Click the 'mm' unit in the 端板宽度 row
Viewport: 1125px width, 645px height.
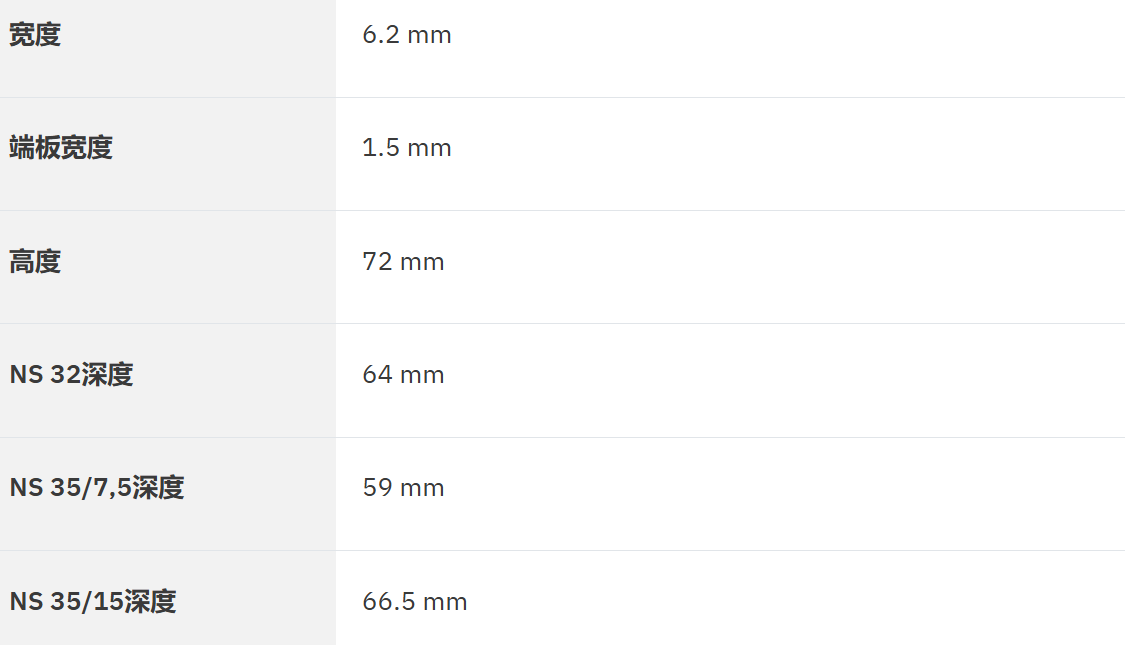[x=429, y=149]
